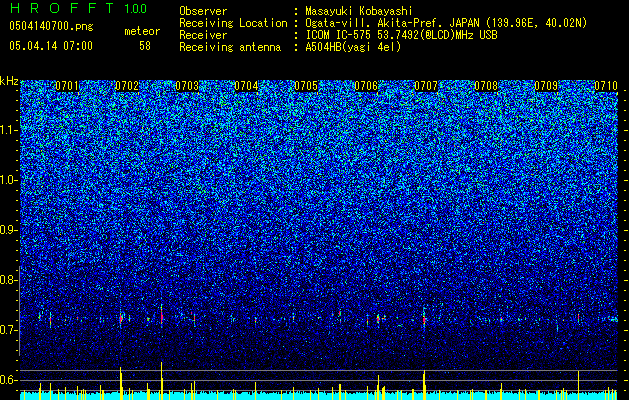
Task: Click the meteor count value 58
Action: 145,46
